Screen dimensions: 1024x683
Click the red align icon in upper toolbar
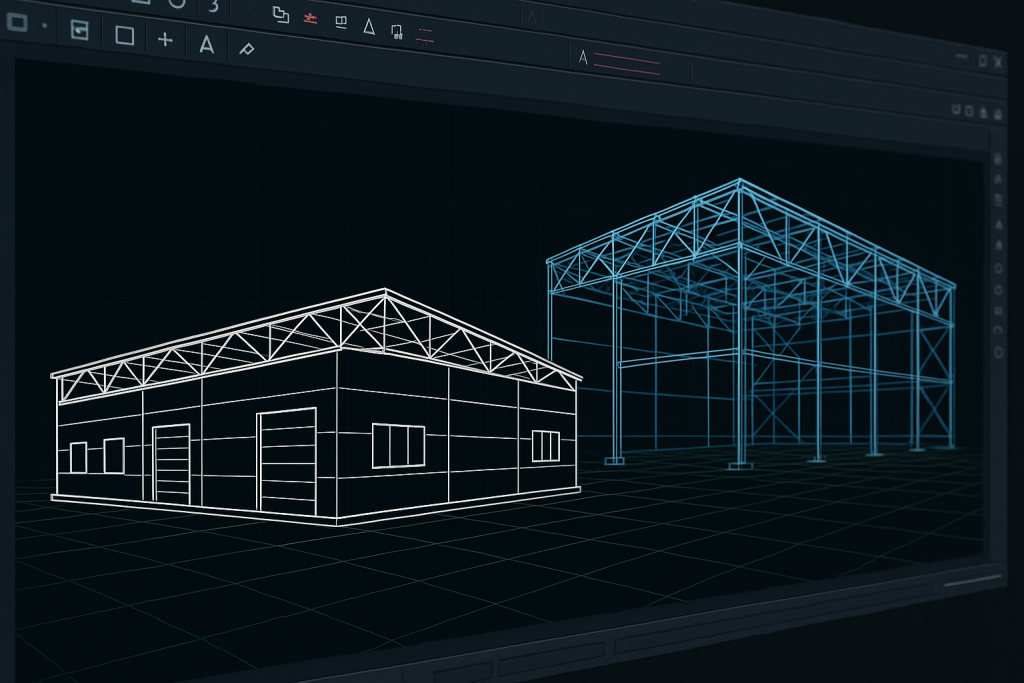coord(310,18)
